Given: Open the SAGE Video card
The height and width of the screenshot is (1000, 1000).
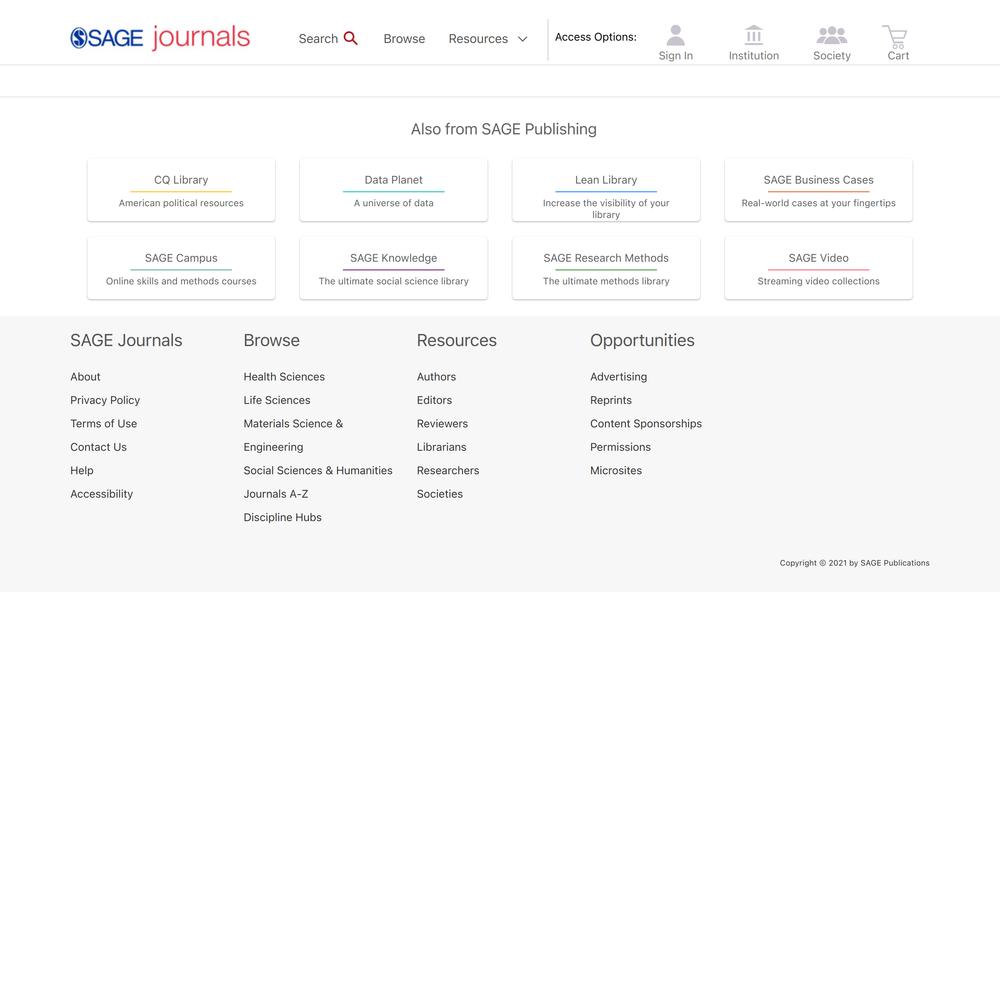Looking at the screenshot, I should 818,268.
